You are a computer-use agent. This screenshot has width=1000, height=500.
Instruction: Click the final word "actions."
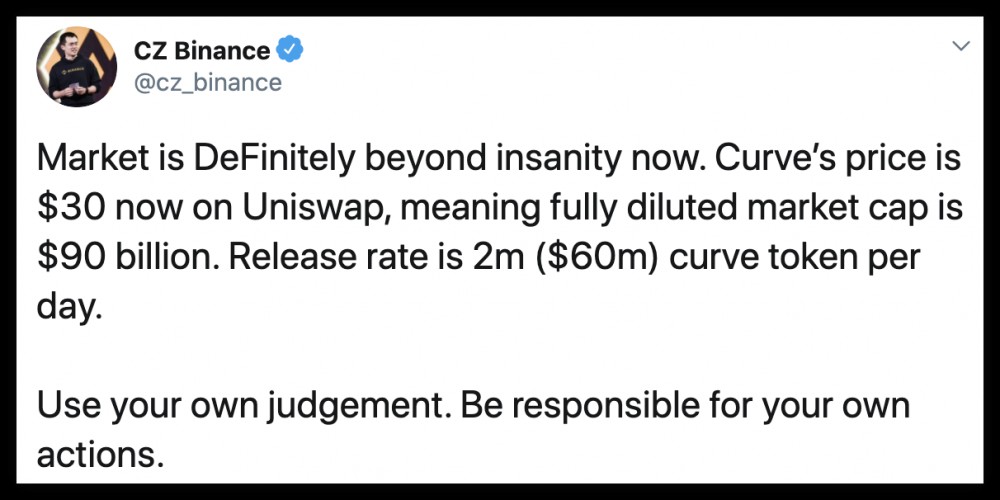click(100, 456)
